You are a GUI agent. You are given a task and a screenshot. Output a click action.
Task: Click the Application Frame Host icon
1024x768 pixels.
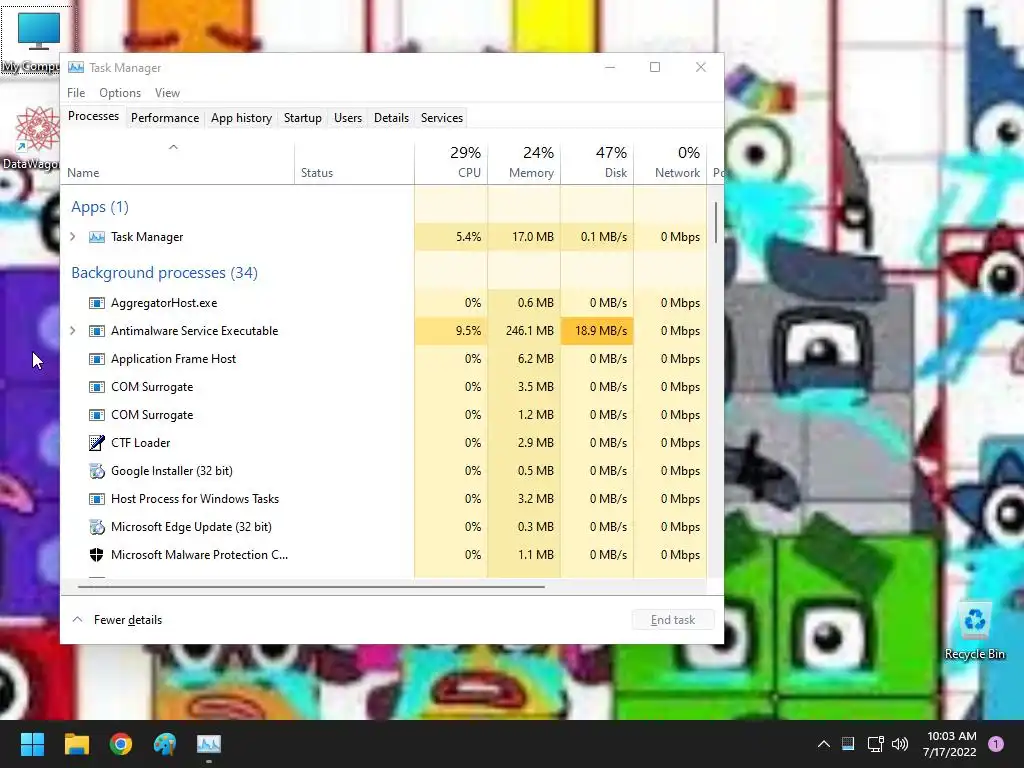click(x=97, y=359)
